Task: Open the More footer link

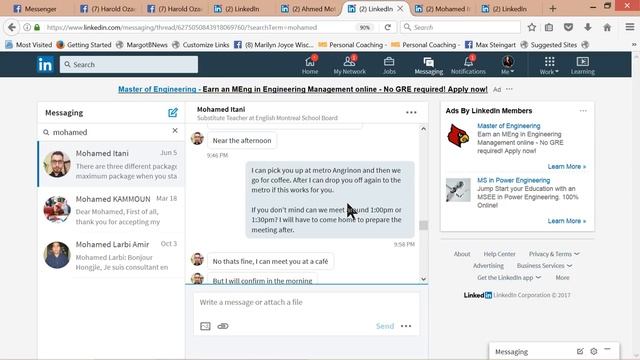Action: pos(562,278)
